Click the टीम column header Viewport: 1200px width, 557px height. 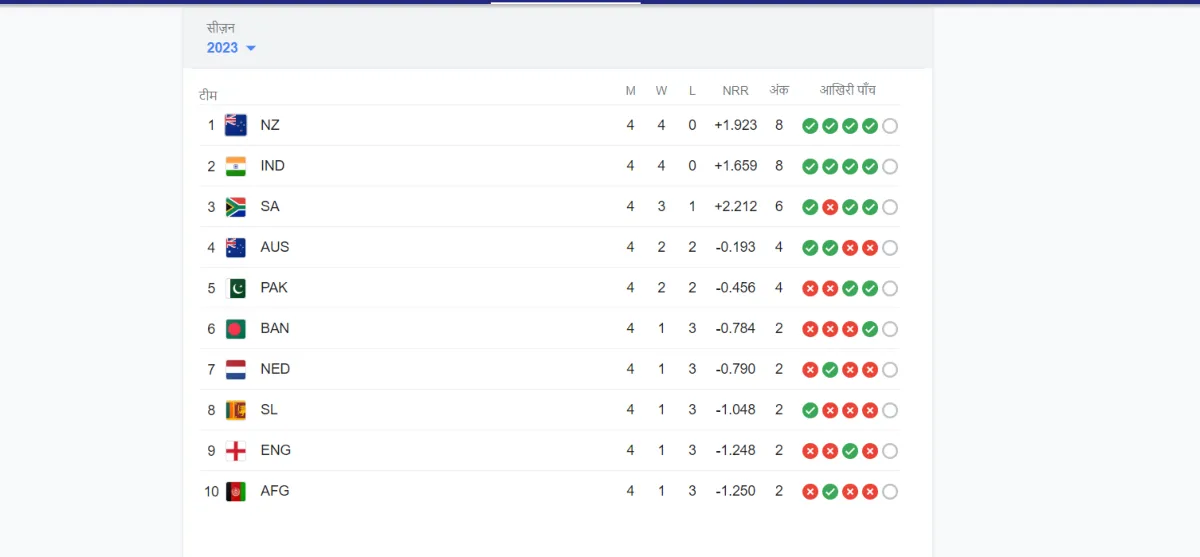208,95
